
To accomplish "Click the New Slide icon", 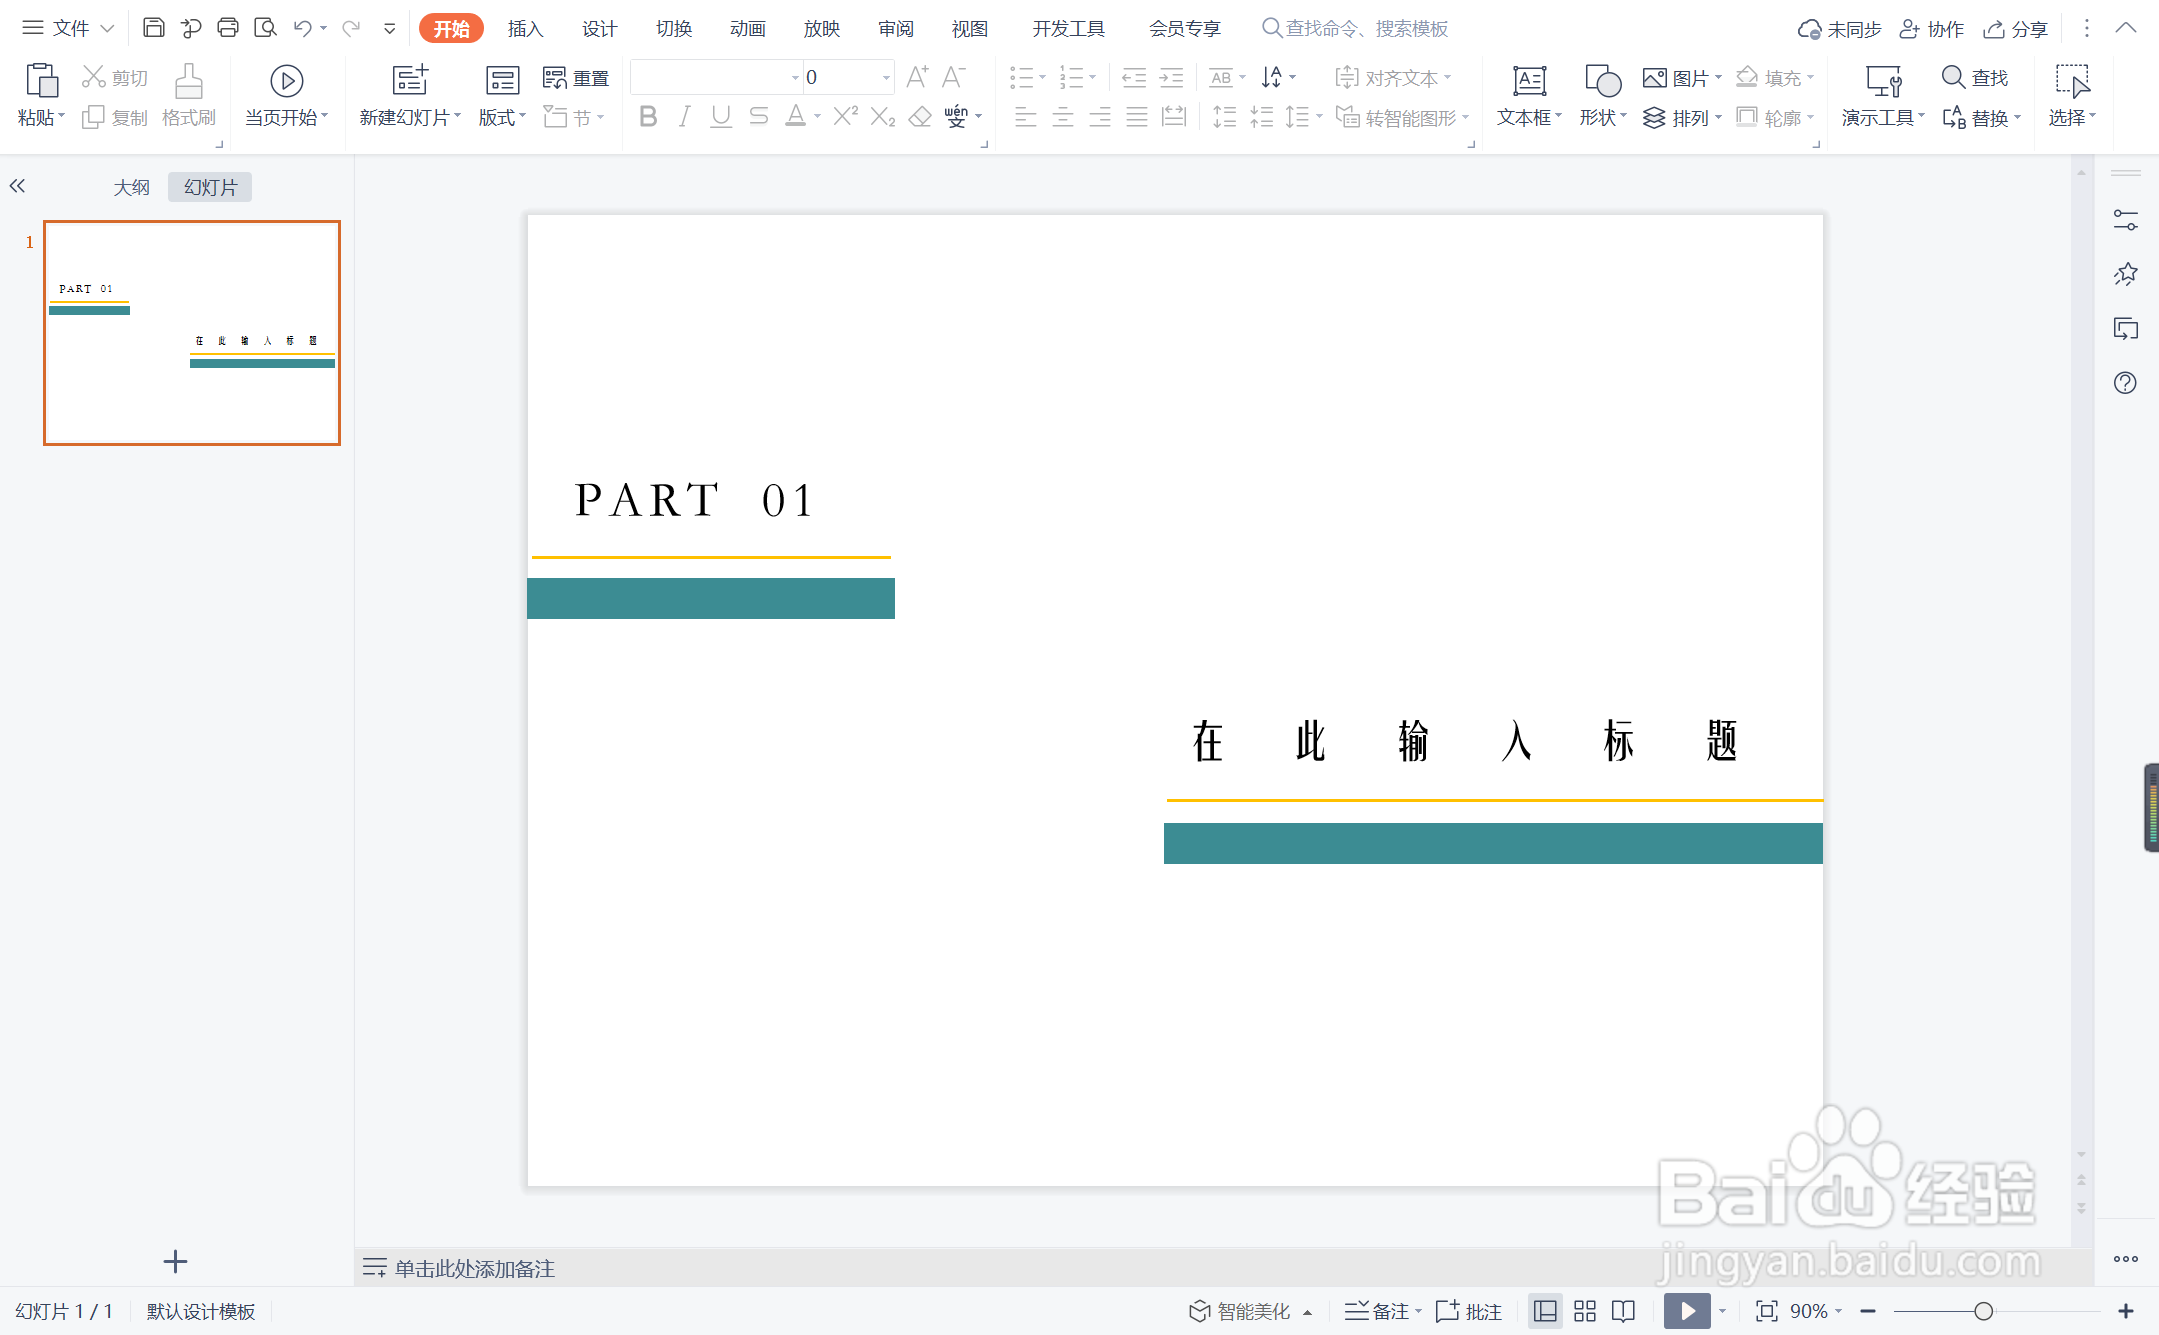I will tap(410, 80).
